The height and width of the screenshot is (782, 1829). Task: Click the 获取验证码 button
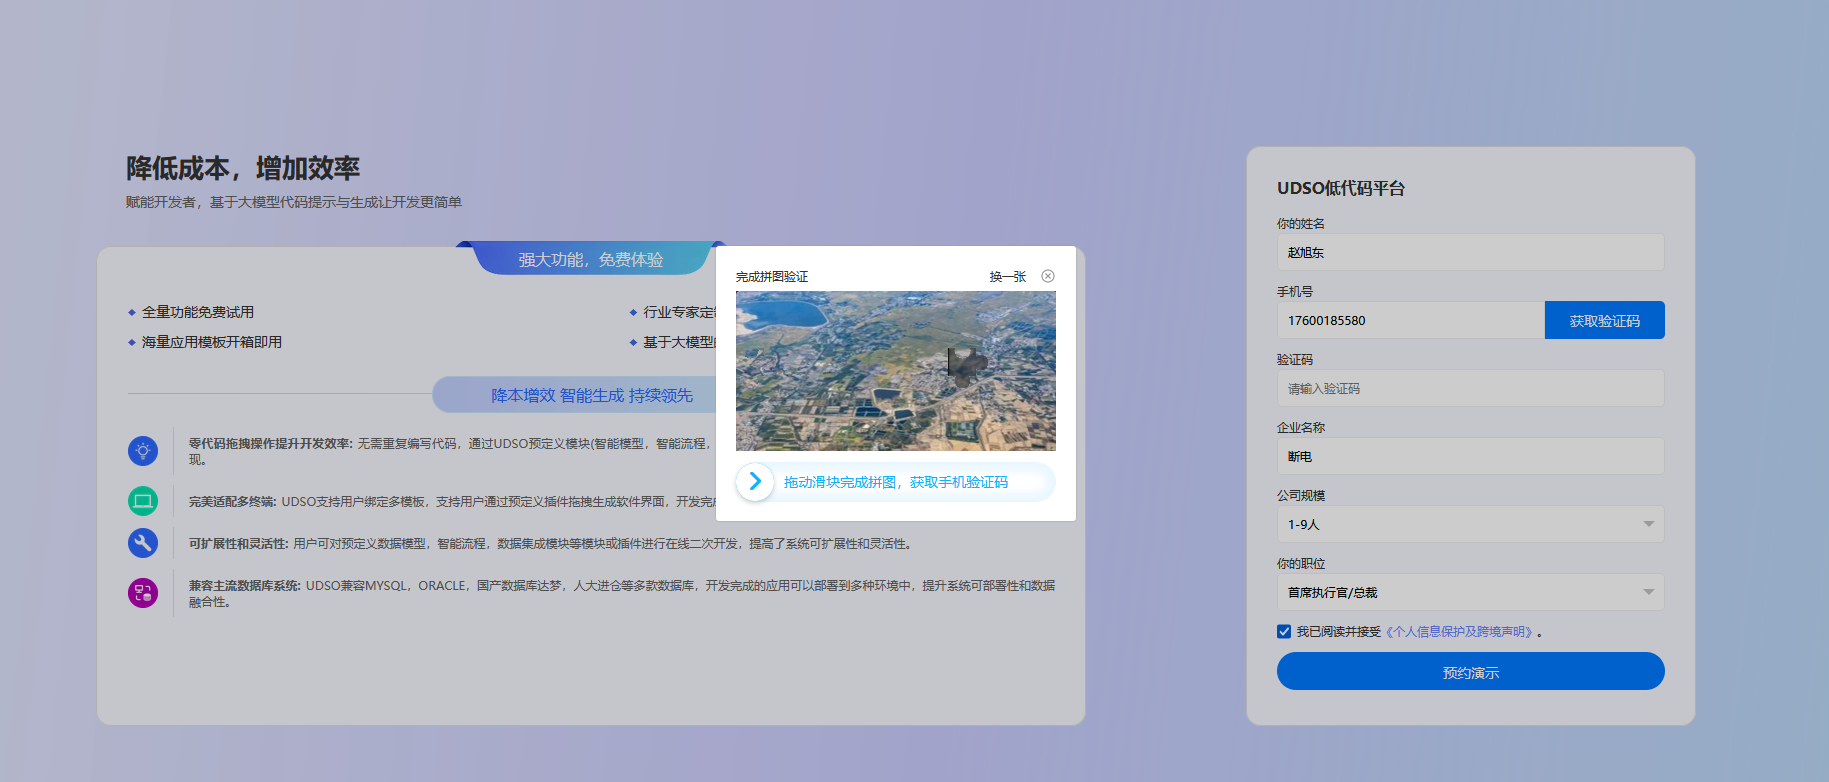point(1604,320)
